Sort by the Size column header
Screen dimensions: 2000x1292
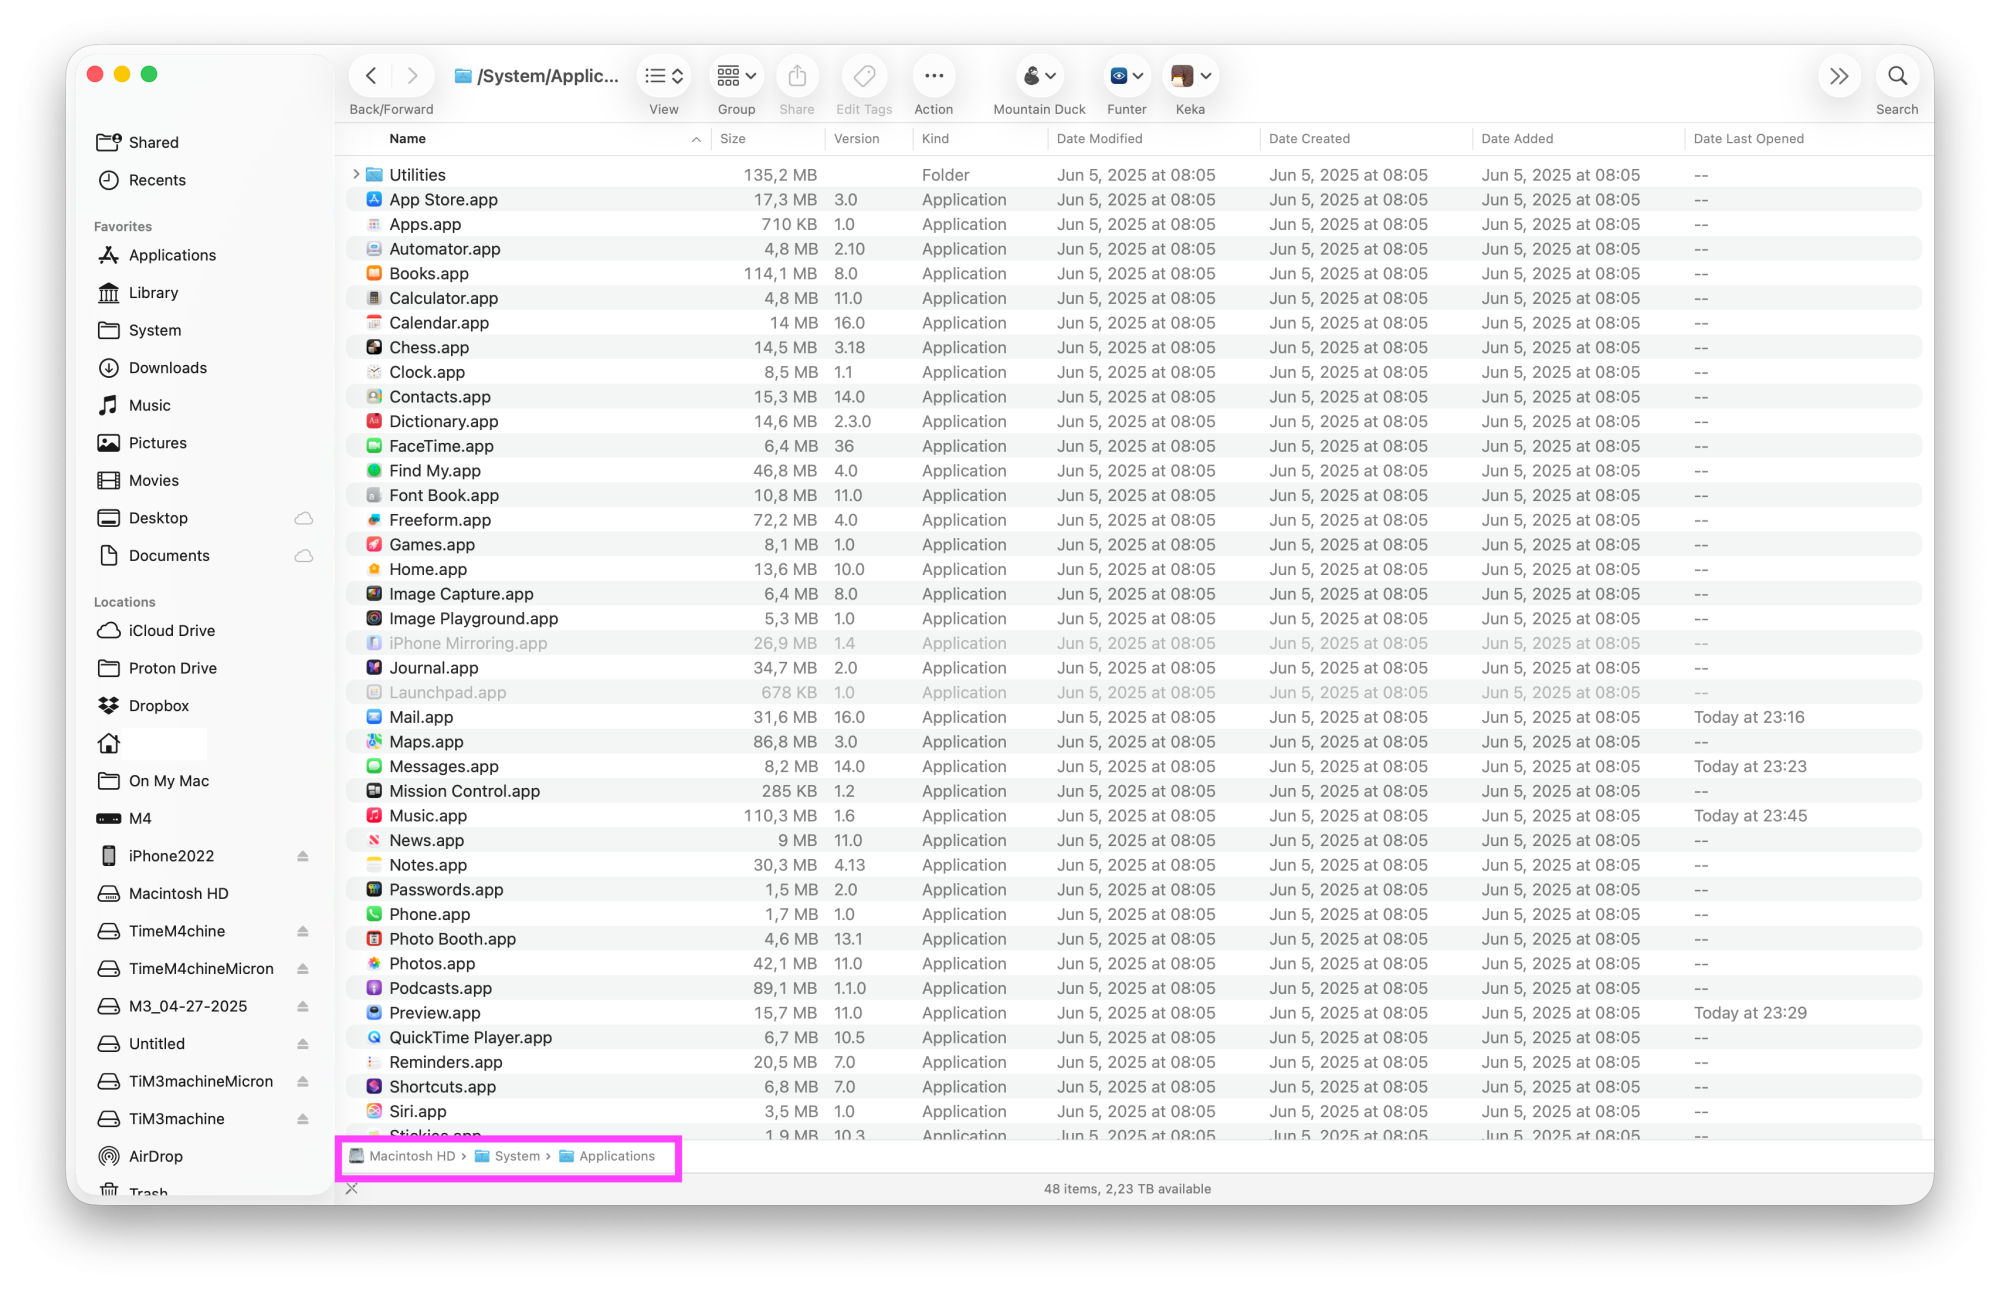pyautogui.click(x=733, y=139)
